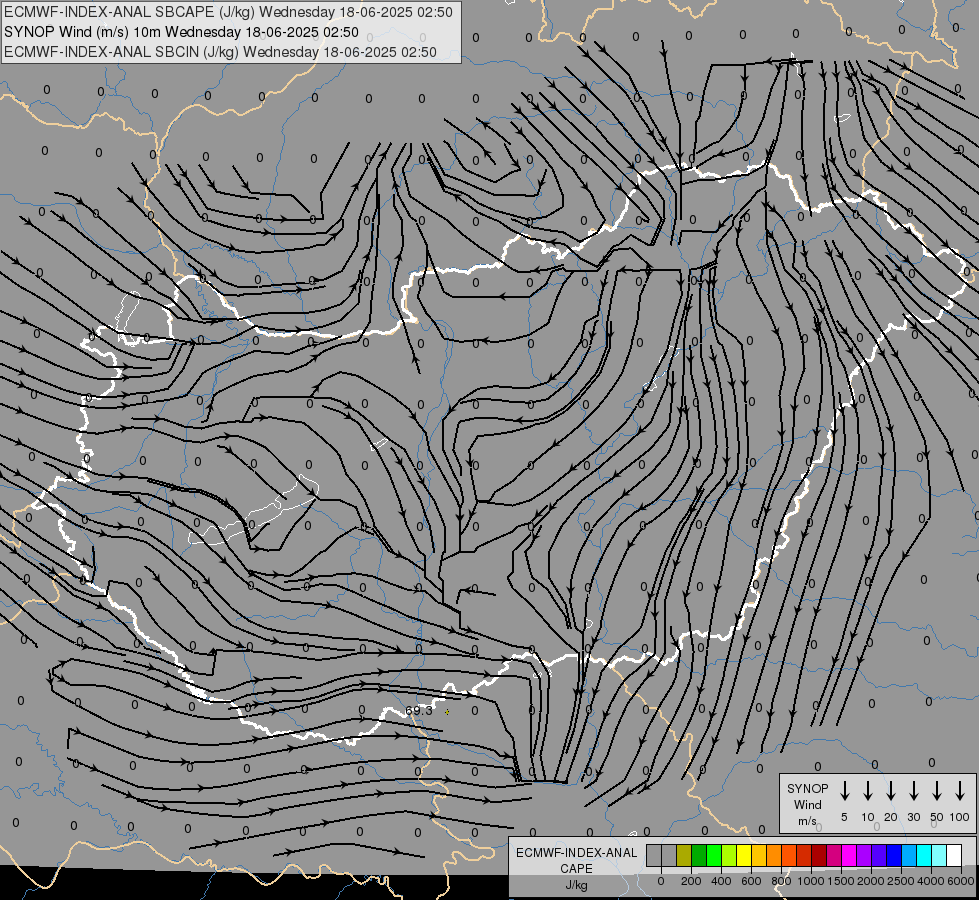Click the wind arrow above the 20 m/s label
This screenshot has height=900, width=979.
891,791
